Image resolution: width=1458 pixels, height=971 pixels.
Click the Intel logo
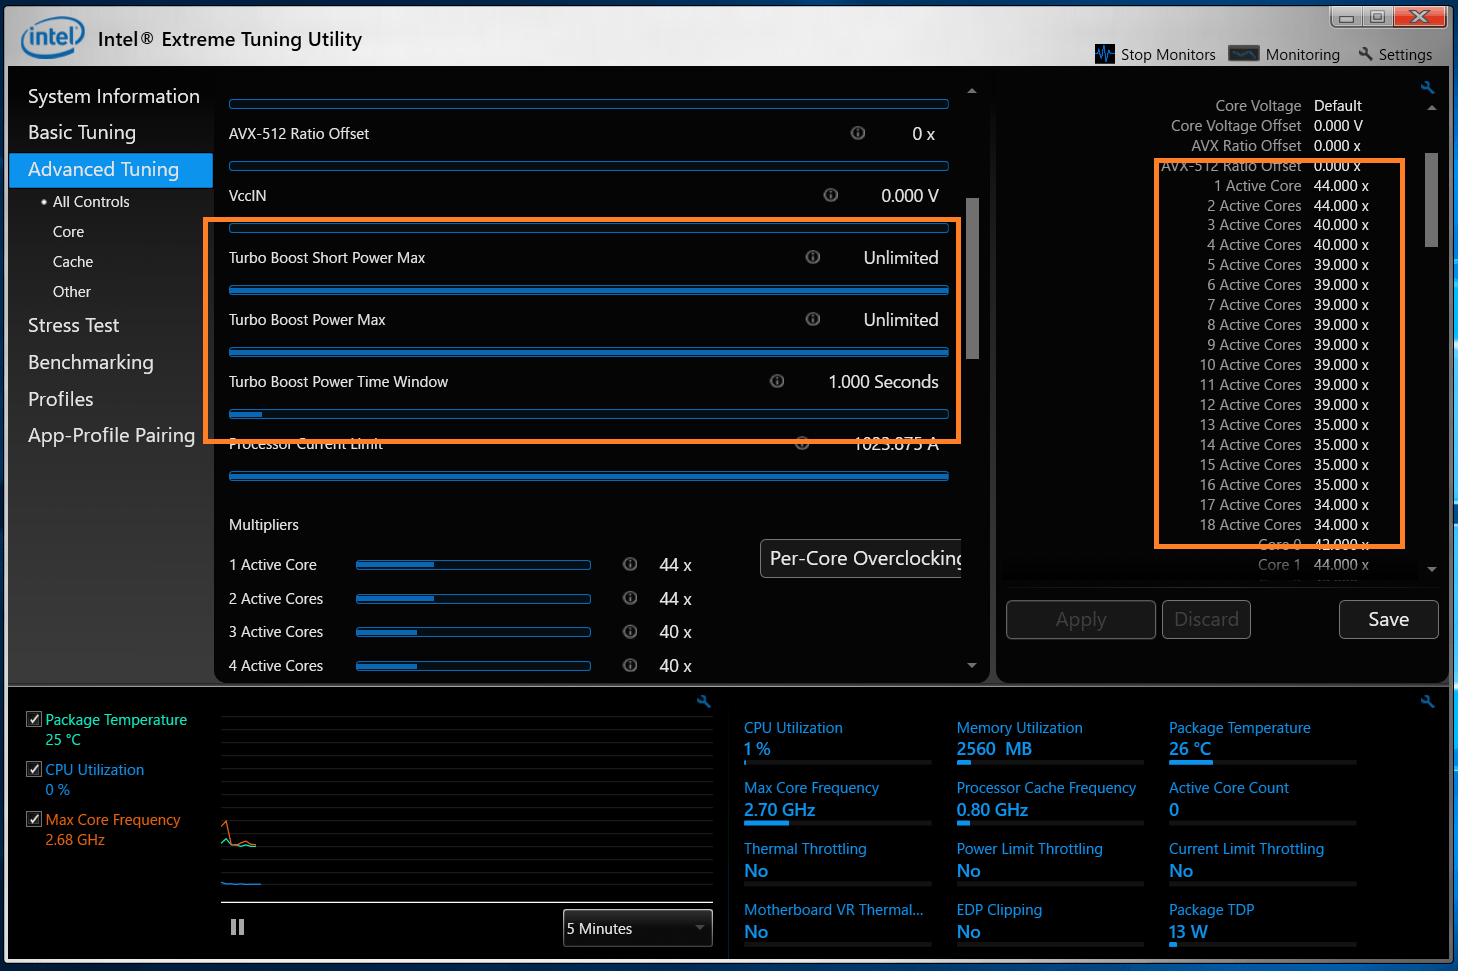[52, 38]
